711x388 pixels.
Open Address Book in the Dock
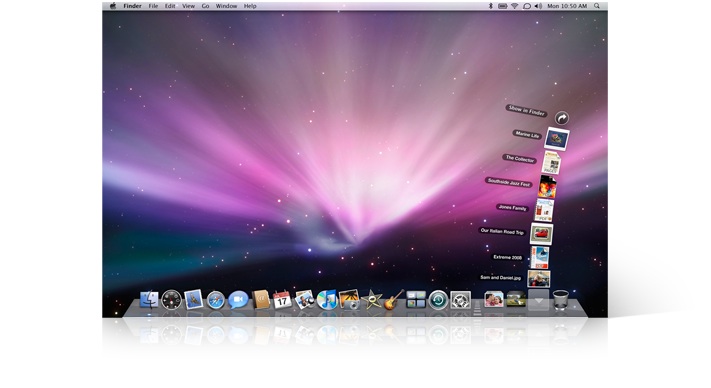click(x=261, y=300)
